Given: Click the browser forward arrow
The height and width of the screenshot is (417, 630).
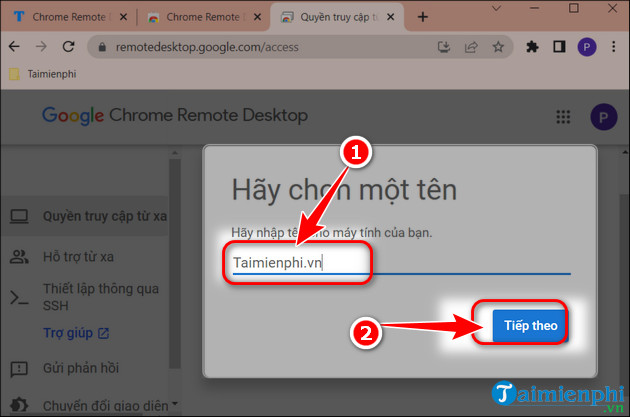Looking at the screenshot, I should 41,47.
